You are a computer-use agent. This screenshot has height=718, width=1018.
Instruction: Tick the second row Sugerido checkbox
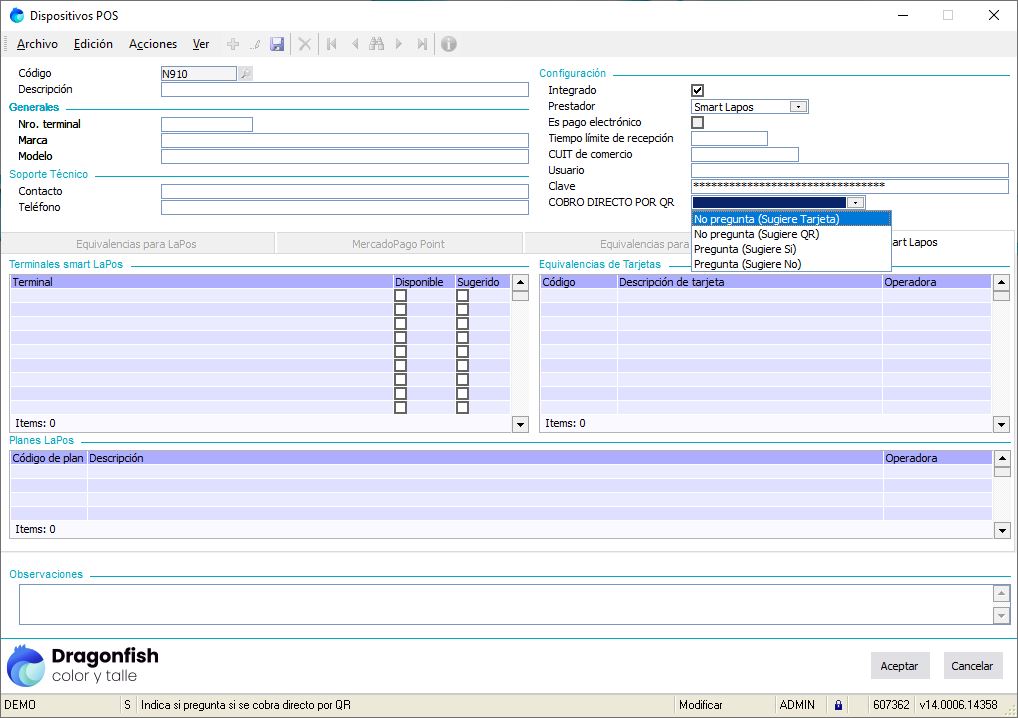[x=462, y=310]
